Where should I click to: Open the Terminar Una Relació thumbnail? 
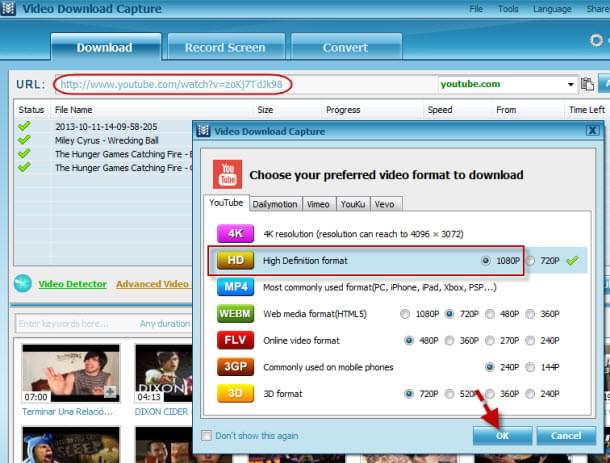(71, 373)
